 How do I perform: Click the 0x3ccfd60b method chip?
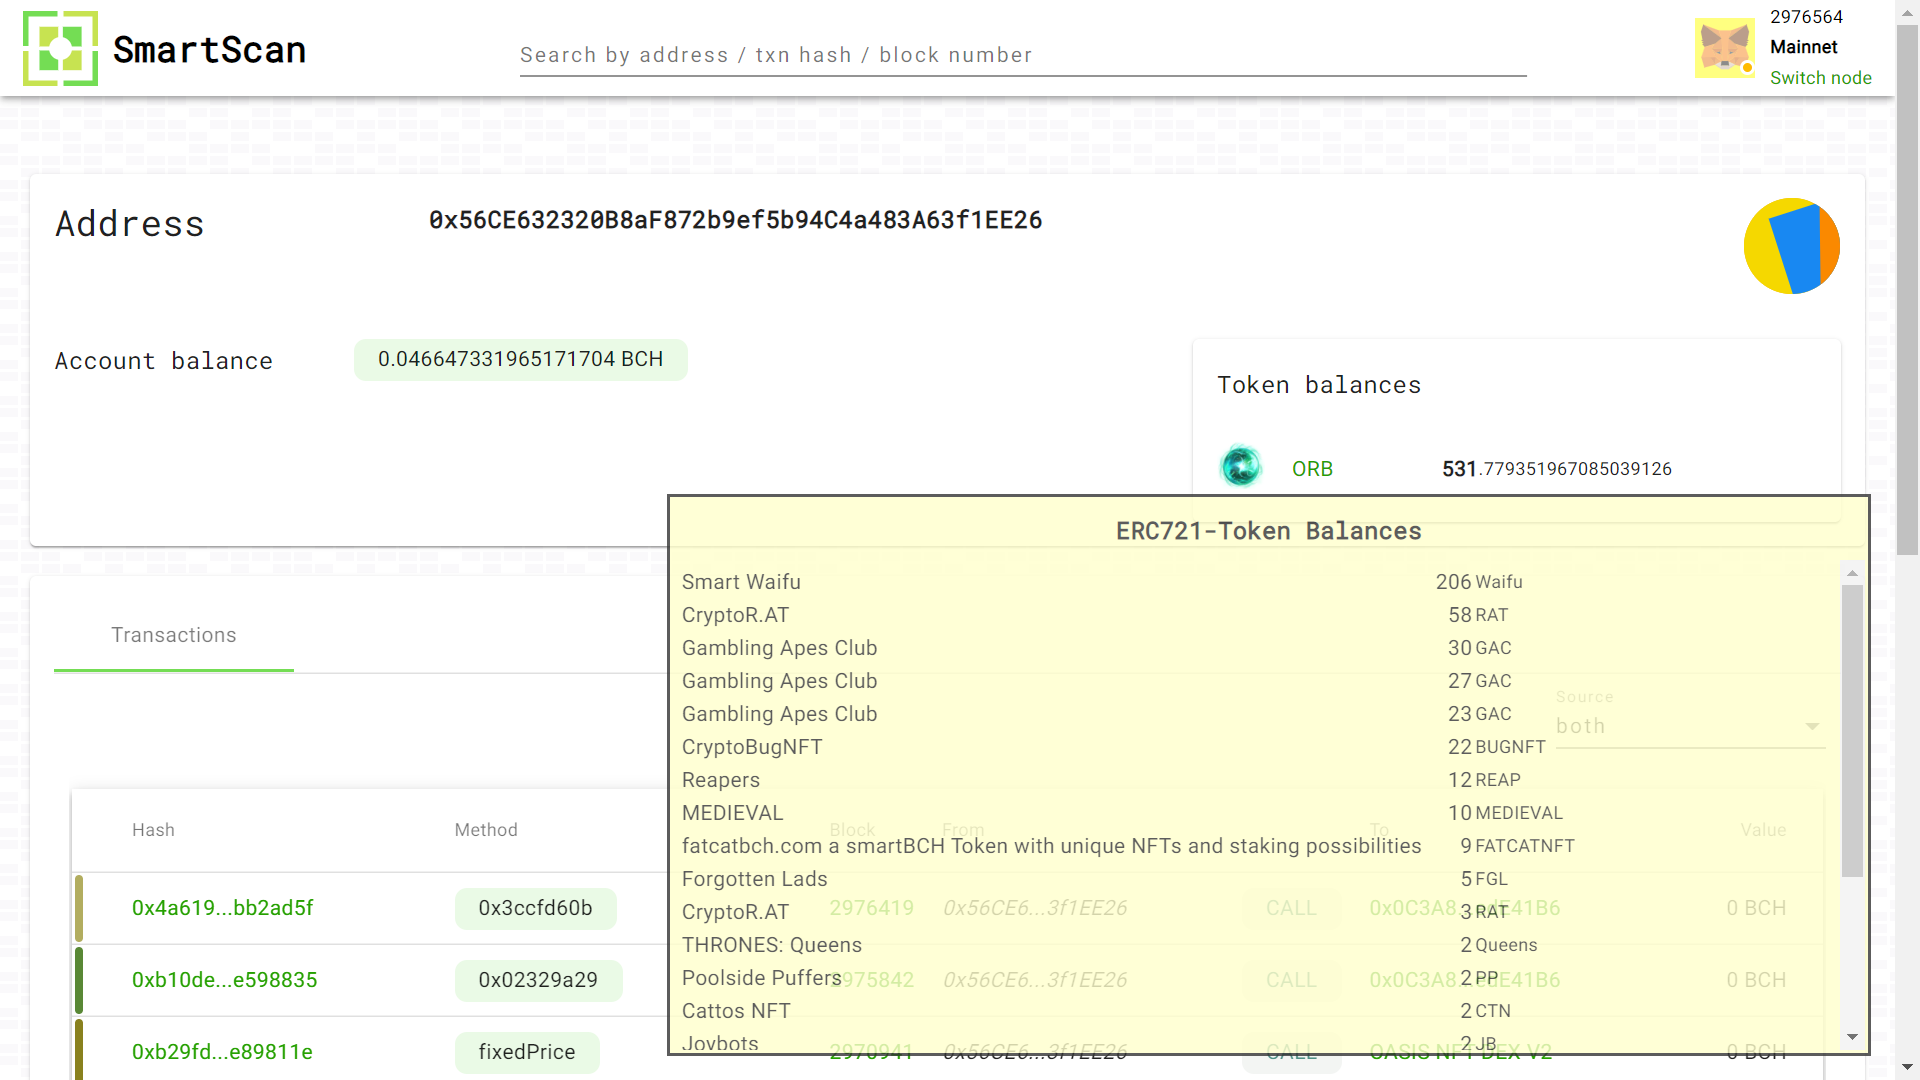tap(536, 908)
